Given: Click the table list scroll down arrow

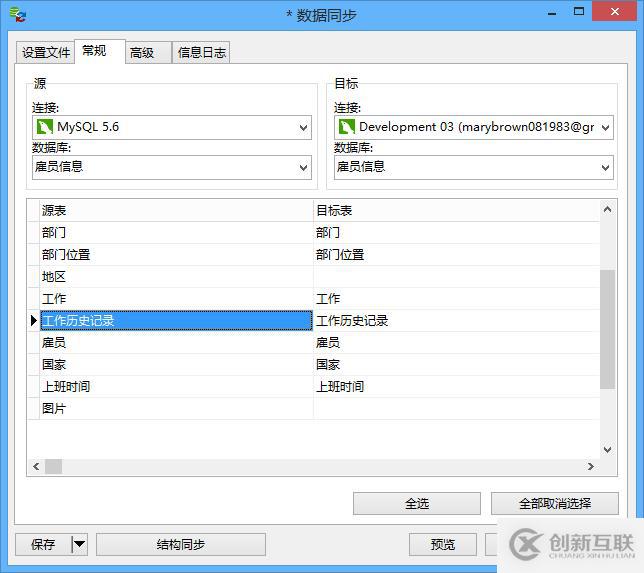Looking at the screenshot, I should click(x=607, y=449).
